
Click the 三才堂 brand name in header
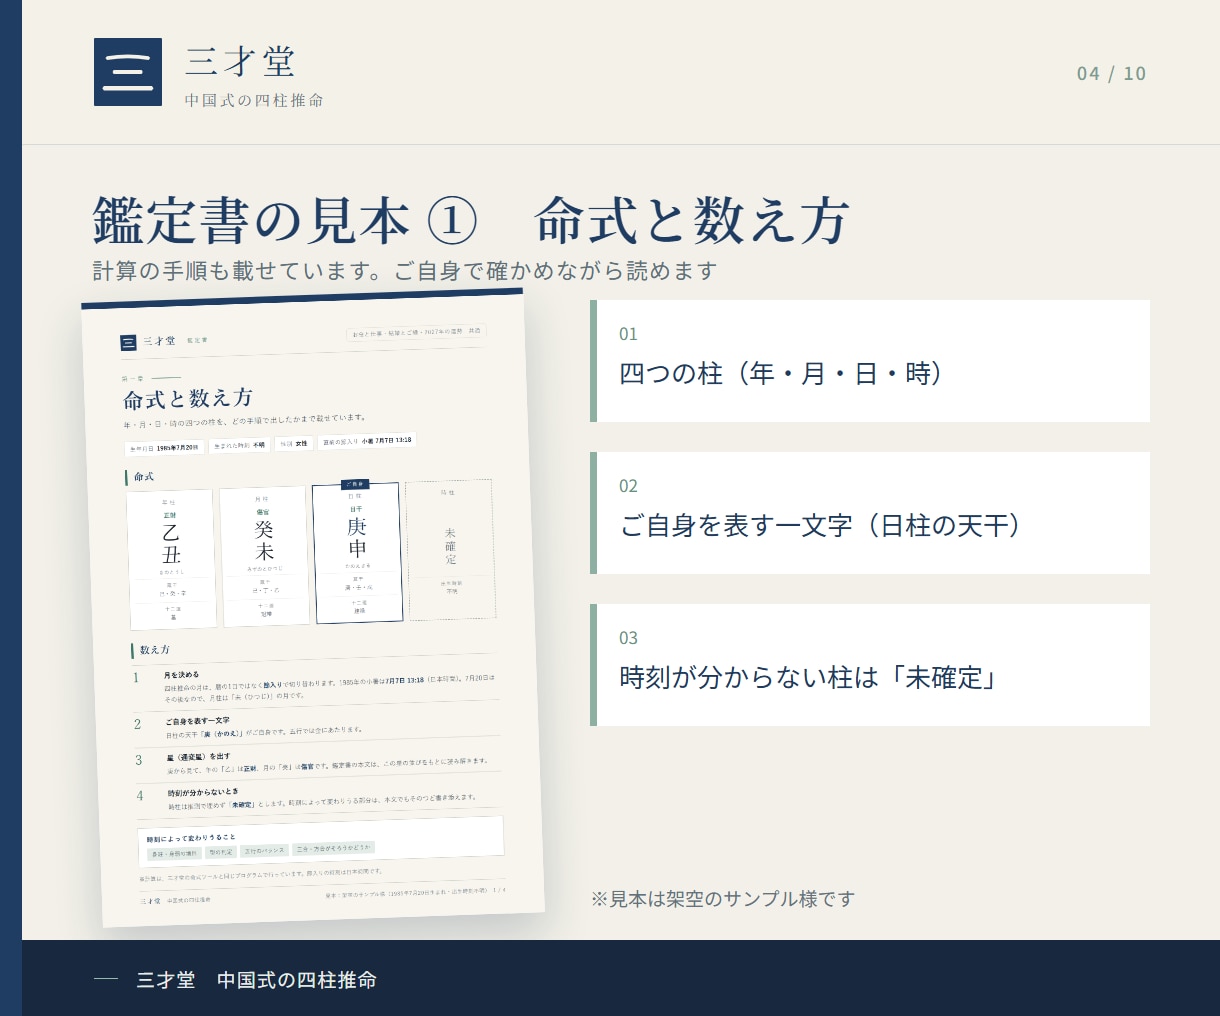tap(241, 62)
